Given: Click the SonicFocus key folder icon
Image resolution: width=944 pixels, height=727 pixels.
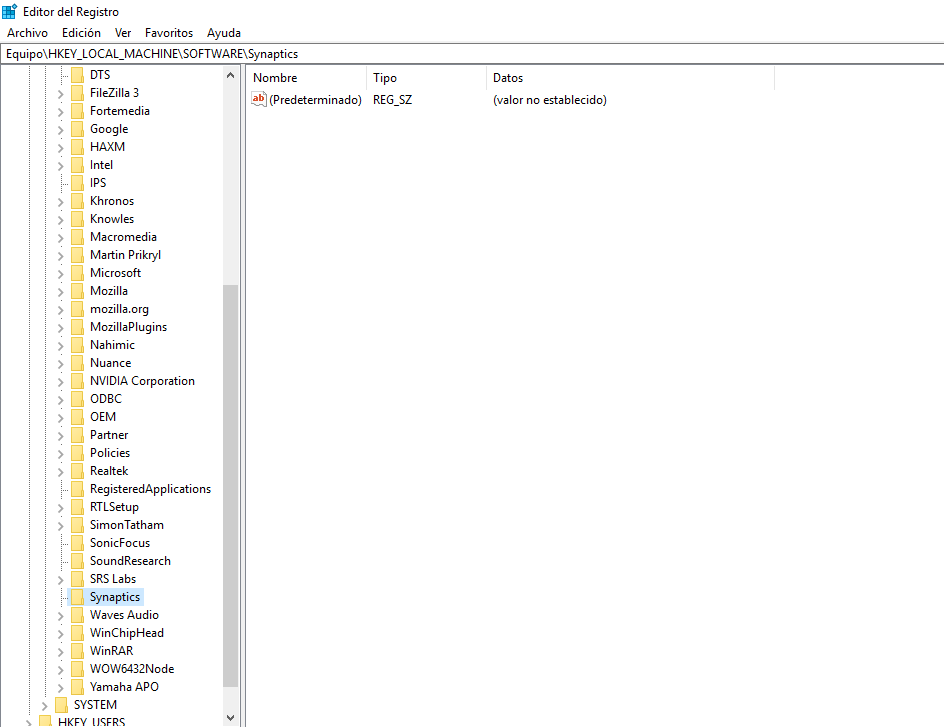Looking at the screenshot, I should [77, 543].
